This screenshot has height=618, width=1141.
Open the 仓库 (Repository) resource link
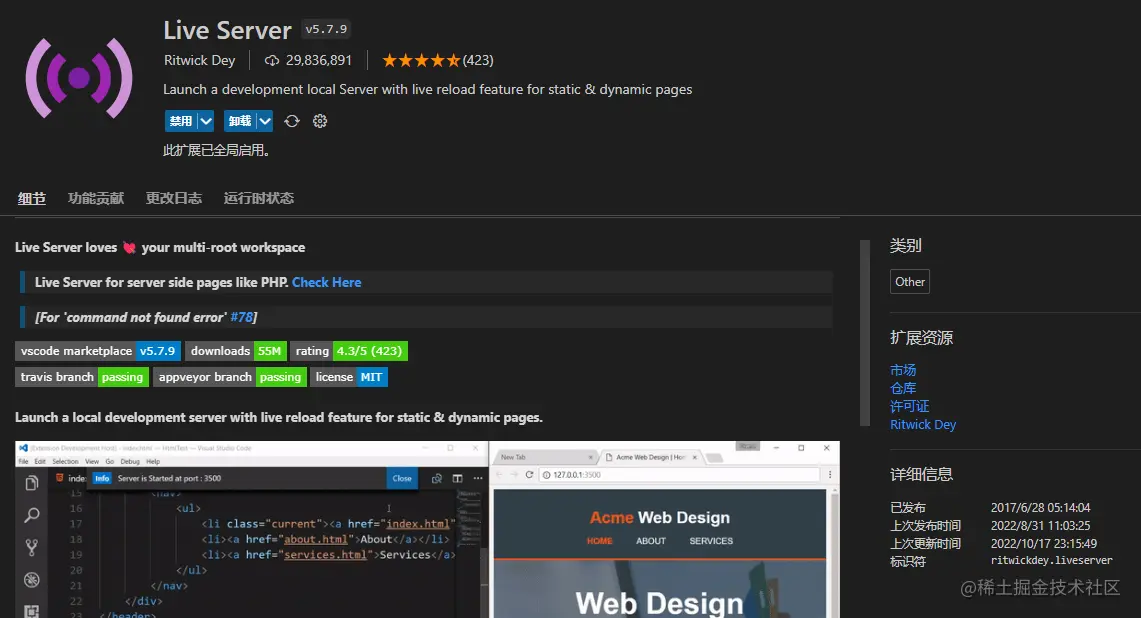[903, 389]
